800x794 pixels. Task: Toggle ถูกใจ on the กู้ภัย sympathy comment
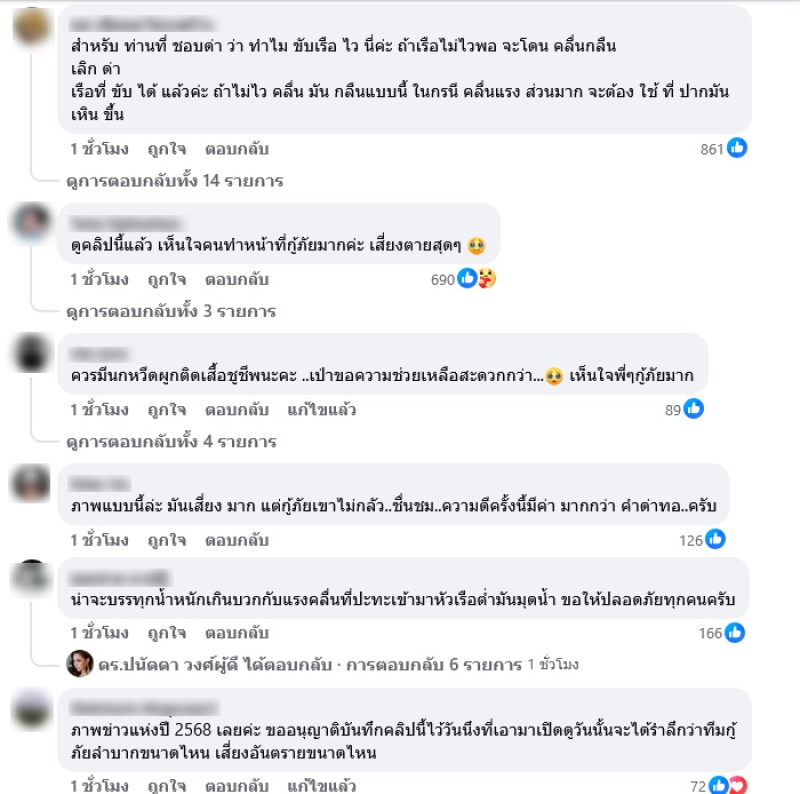point(166,280)
